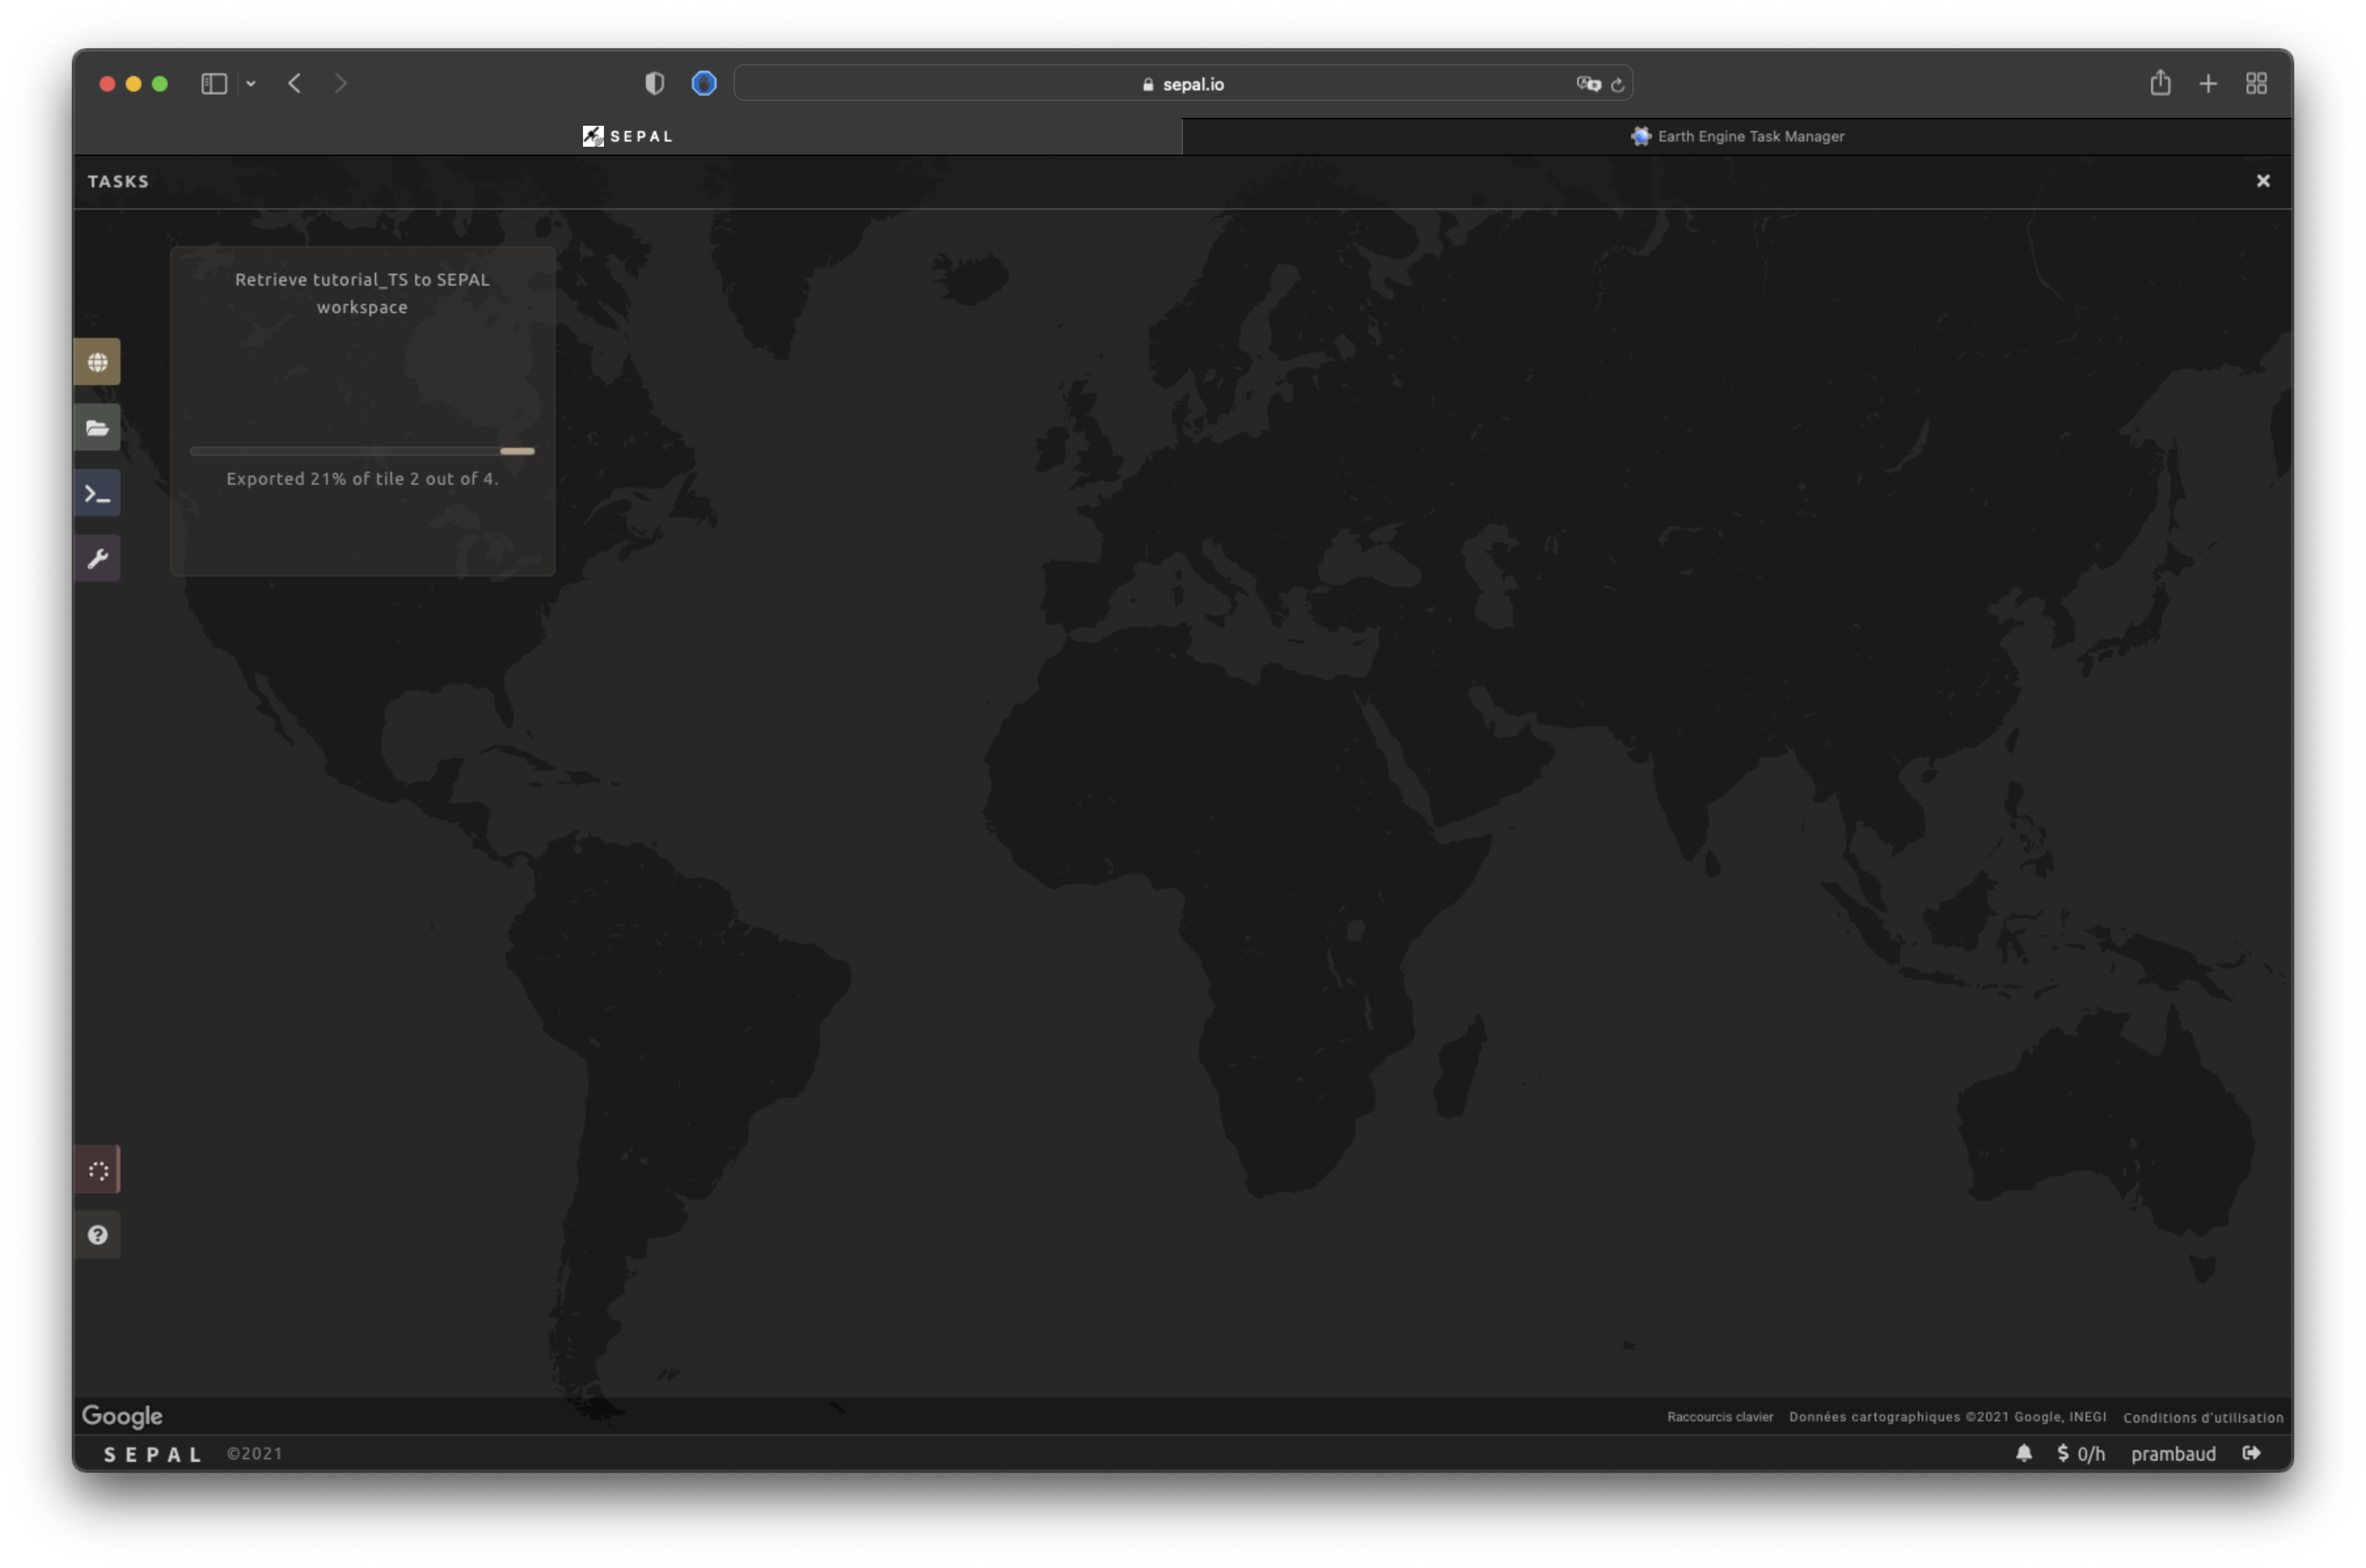Select the SEPAL browser tab
The image size is (2366, 1568).
pyautogui.click(x=628, y=136)
